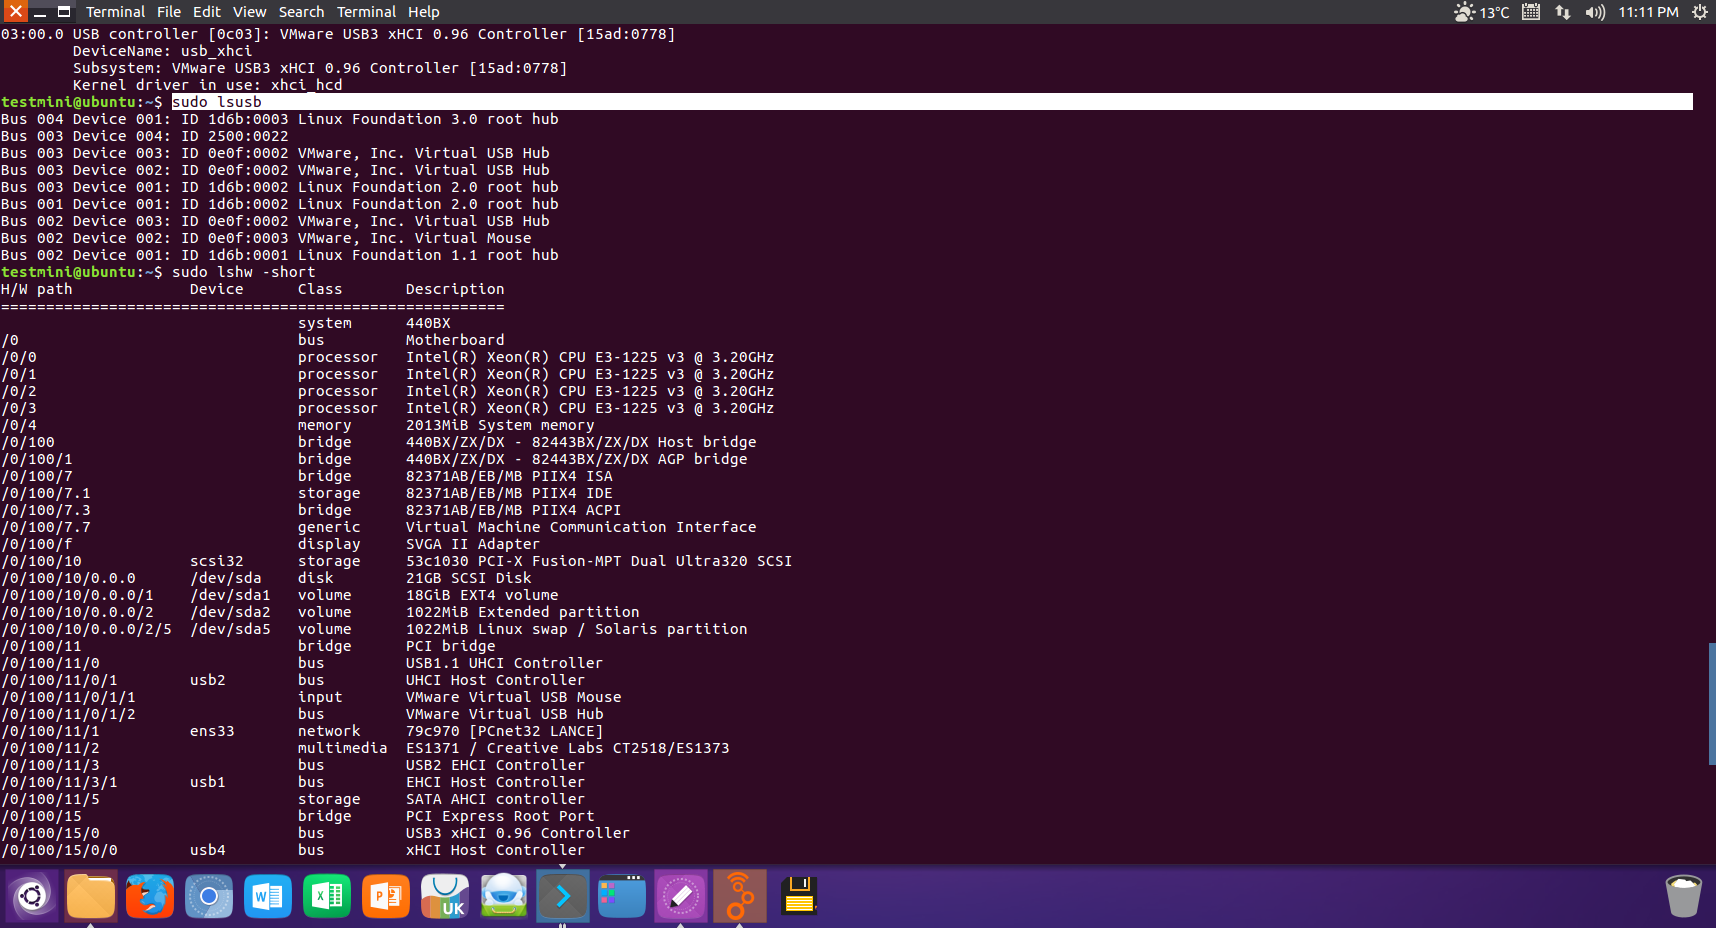
Task: Restore the terminal window size
Action: pos(64,12)
